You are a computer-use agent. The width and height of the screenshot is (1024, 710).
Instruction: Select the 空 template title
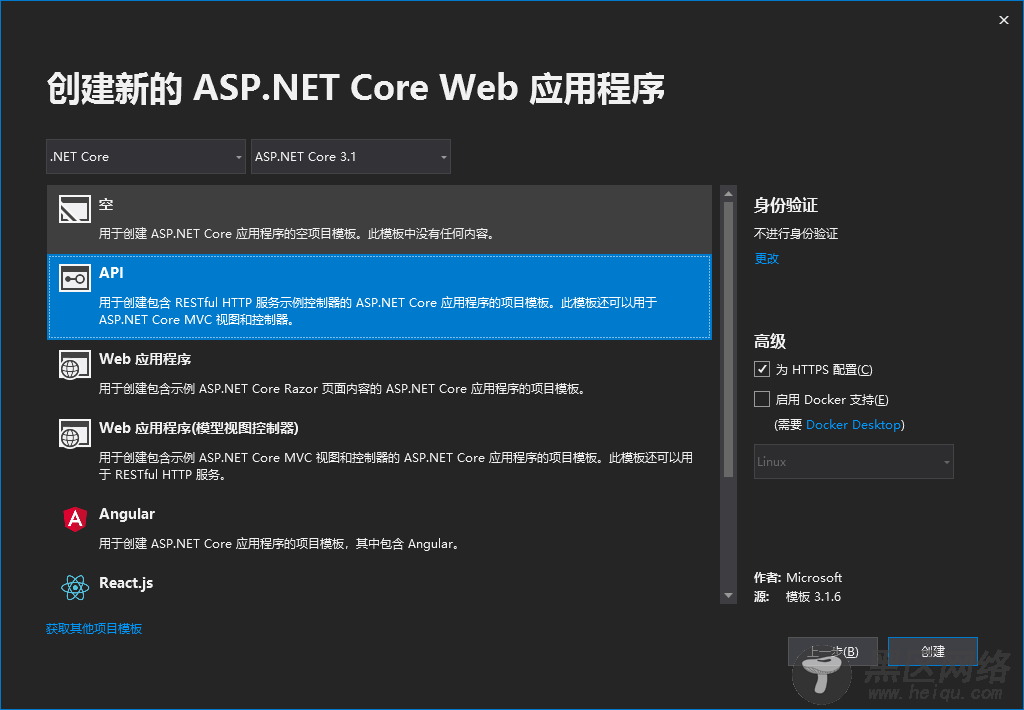[x=106, y=204]
